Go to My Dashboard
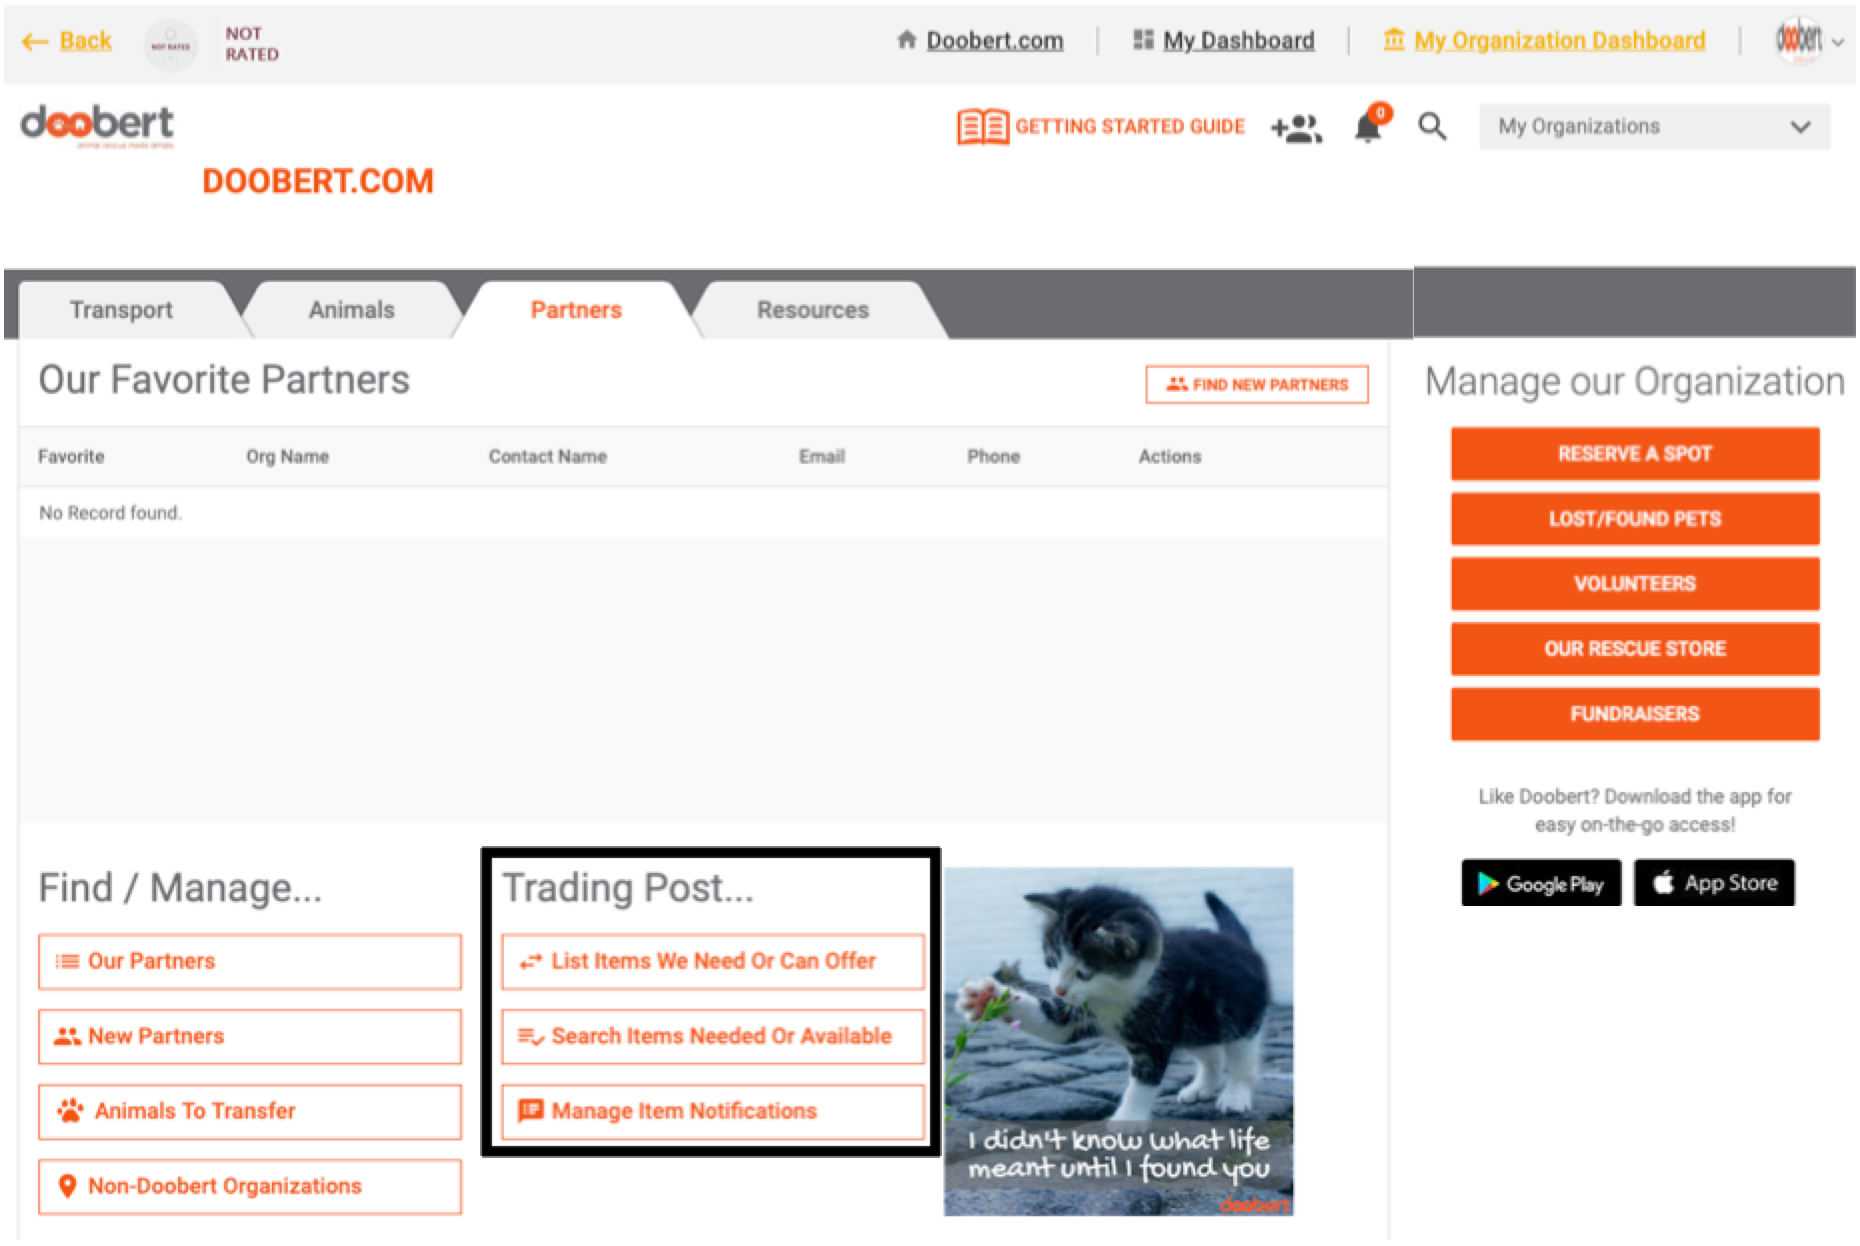The width and height of the screenshot is (1860, 1246). (x=1238, y=41)
